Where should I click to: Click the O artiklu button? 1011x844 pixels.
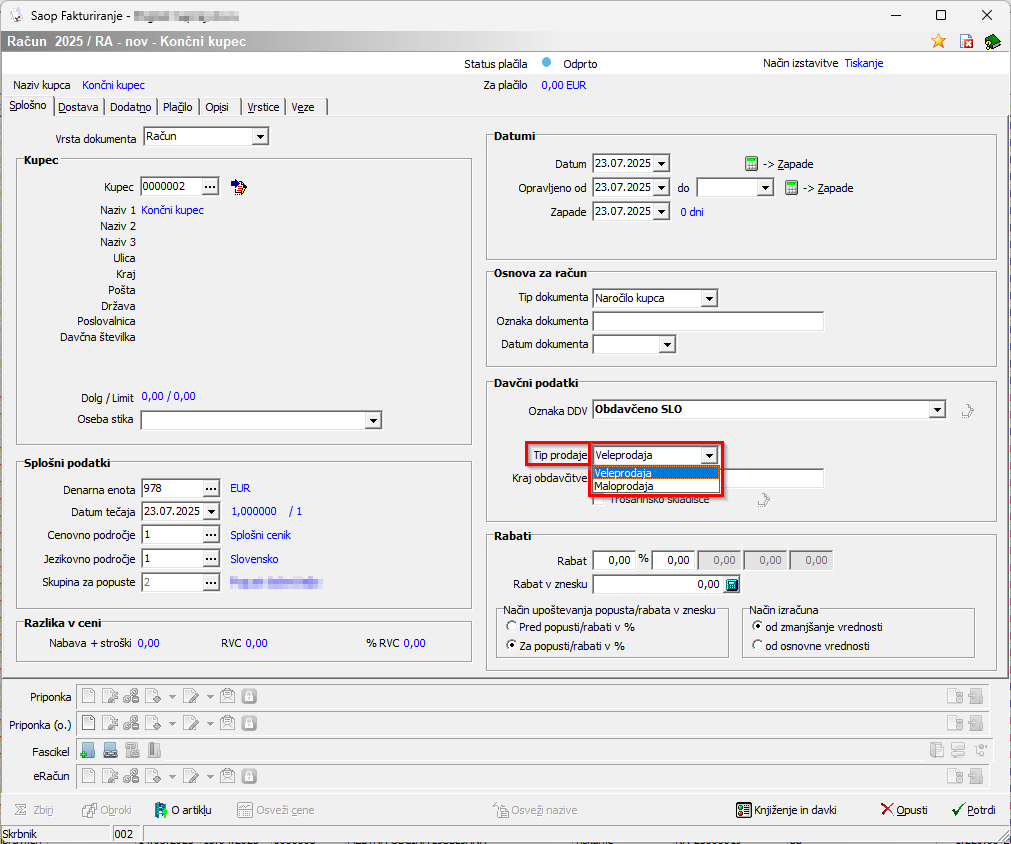(182, 810)
